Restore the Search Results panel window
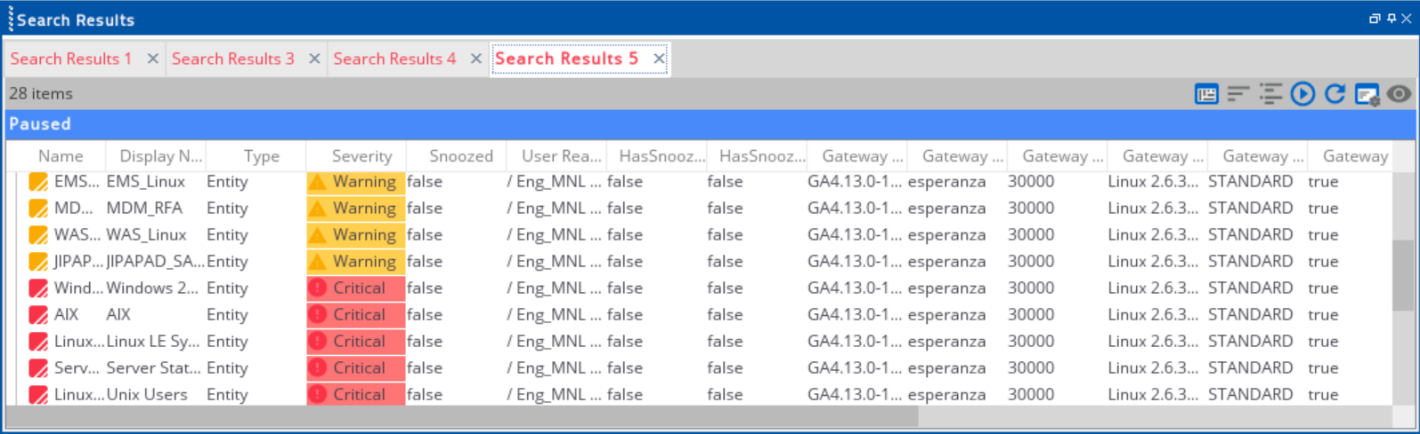1420x434 pixels. click(x=1375, y=19)
